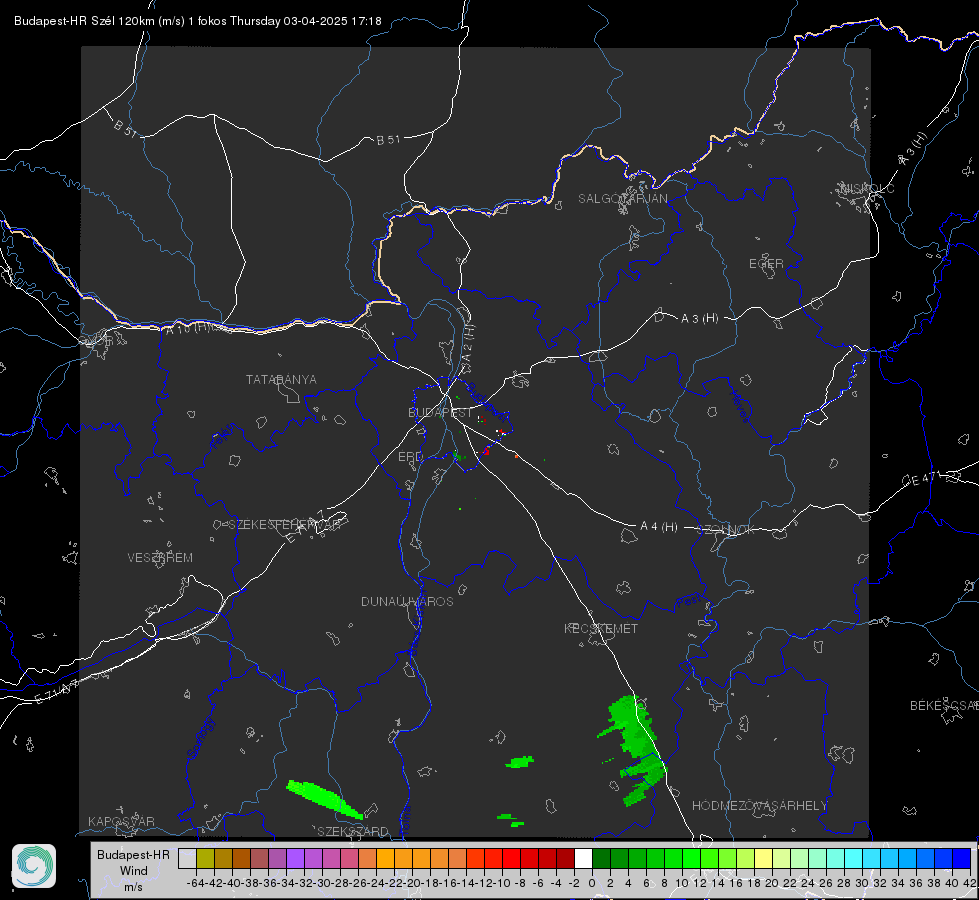Pick the dark blue 42 m/s legend swatch

pos(962,859)
